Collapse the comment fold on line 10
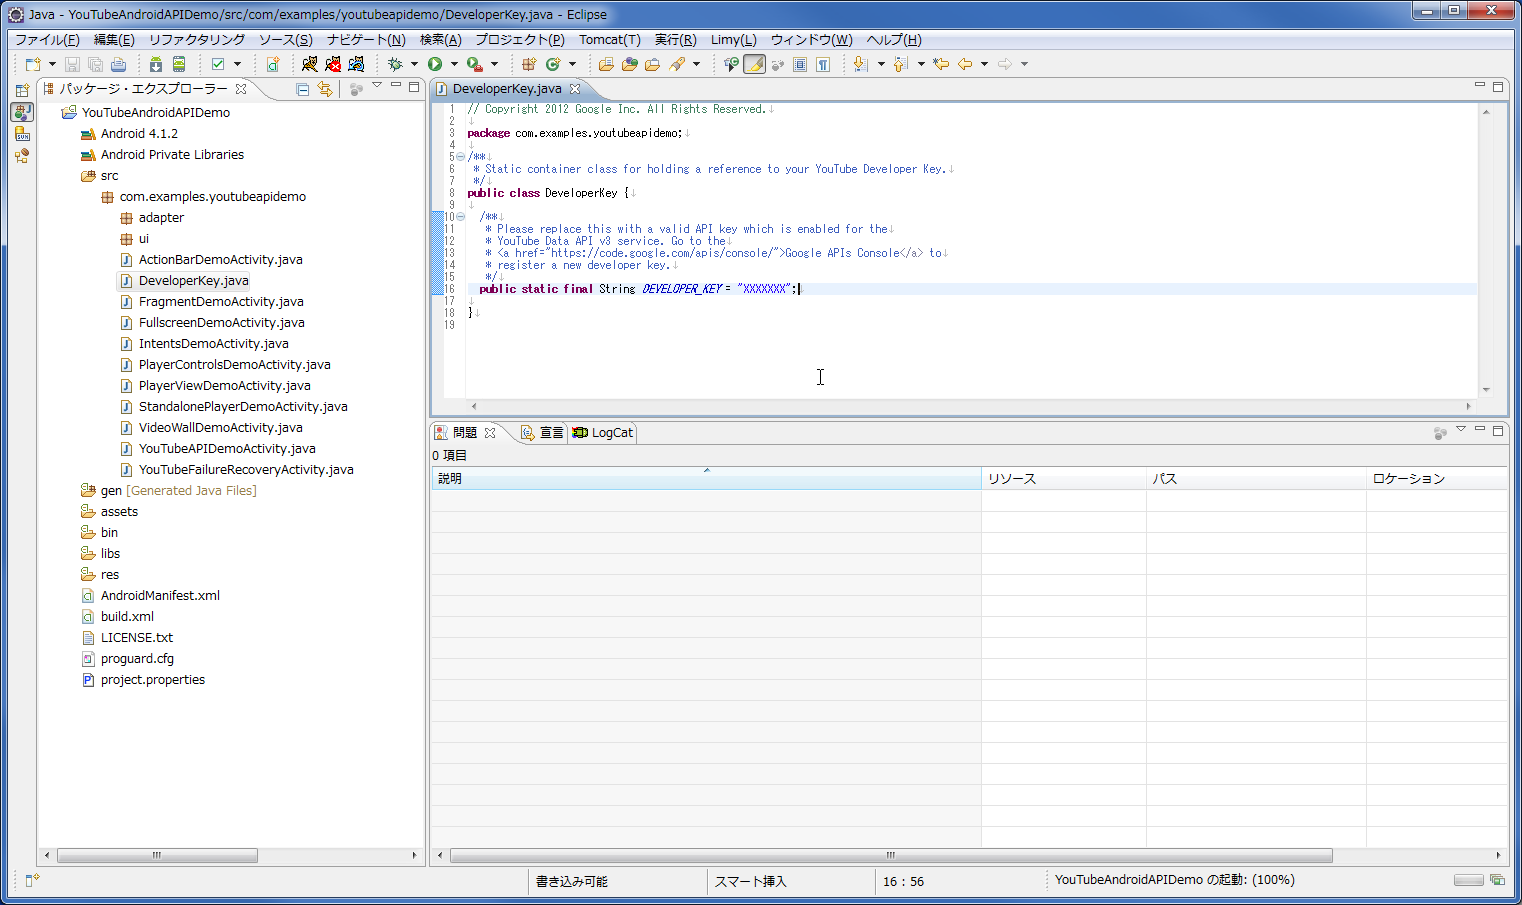 (x=460, y=217)
